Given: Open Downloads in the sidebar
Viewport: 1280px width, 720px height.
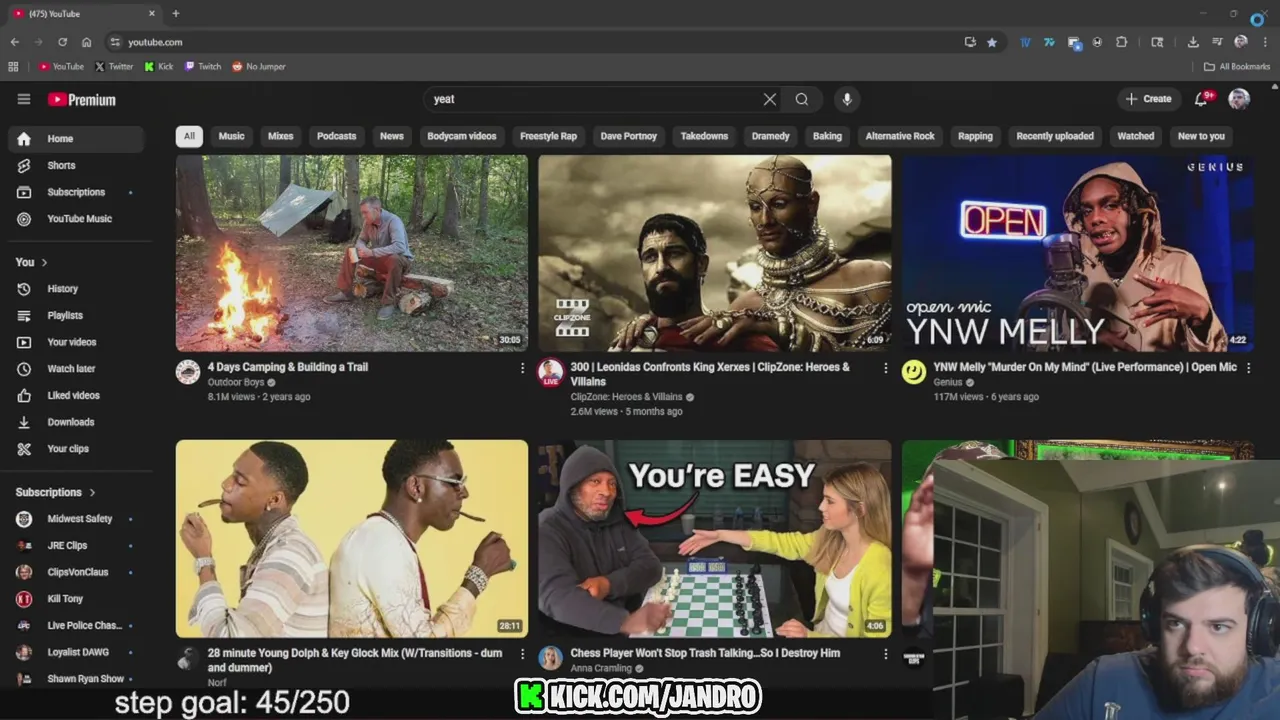Looking at the screenshot, I should [x=76, y=422].
